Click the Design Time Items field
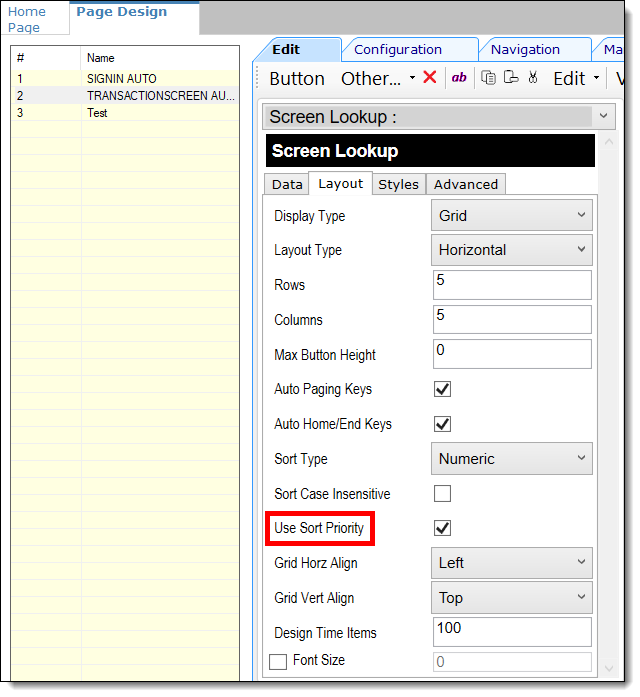Screen dimensions: 640x697 coord(512,632)
